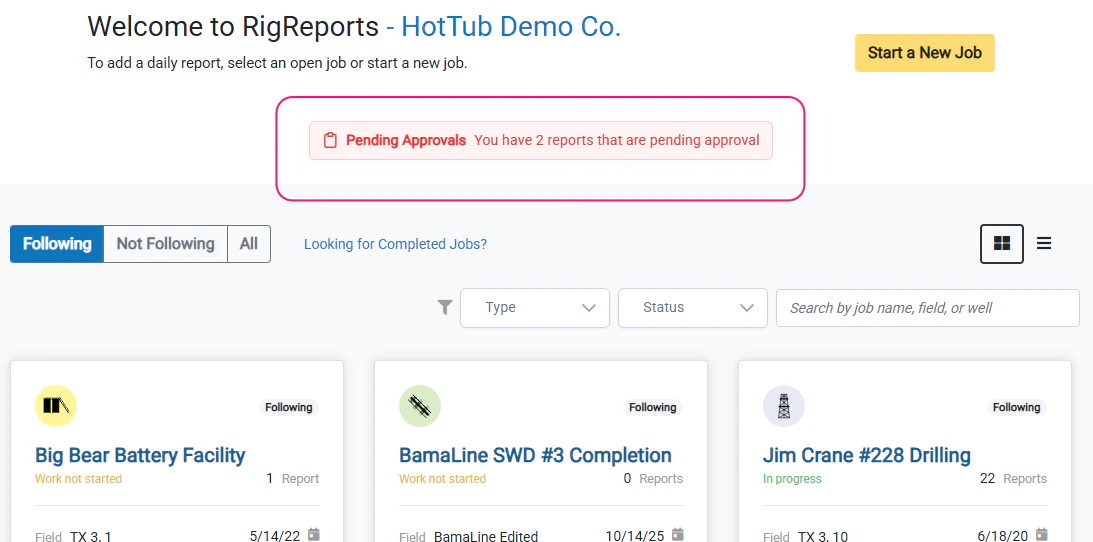Open the Pending Approvals alert banner
The image size is (1093, 542).
pyautogui.click(x=541, y=141)
